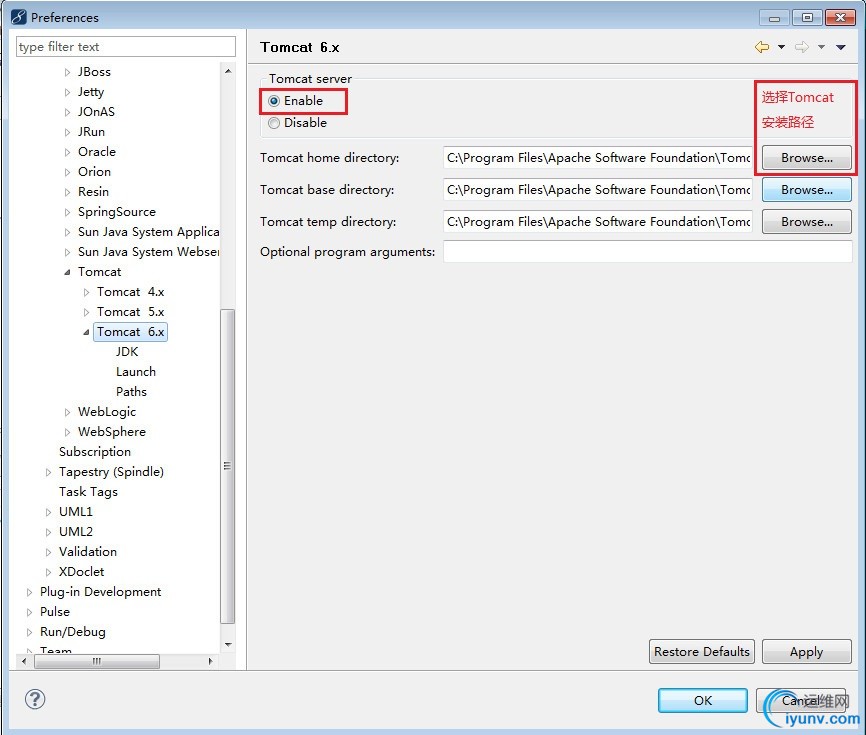Select the XDoclet tree item
The height and width of the screenshot is (735, 866).
pos(82,572)
